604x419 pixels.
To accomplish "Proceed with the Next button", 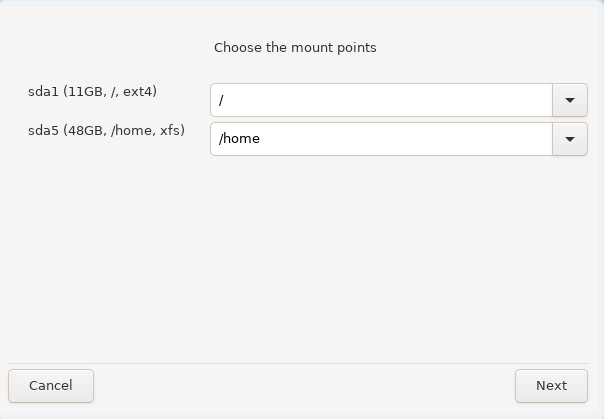I will click(x=551, y=386).
